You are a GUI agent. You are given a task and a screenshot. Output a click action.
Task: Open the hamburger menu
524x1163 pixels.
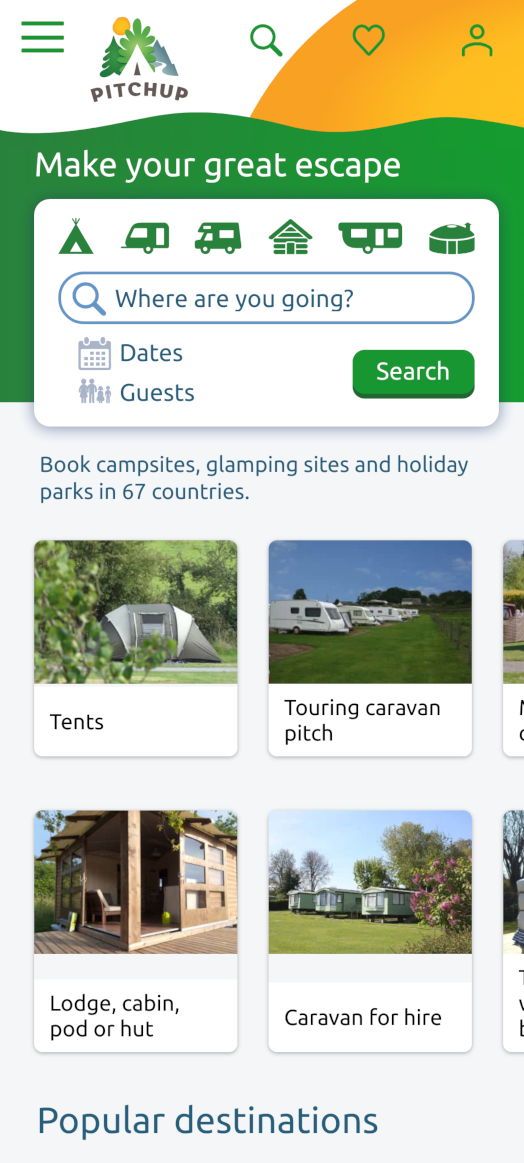[x=42, y=37]
